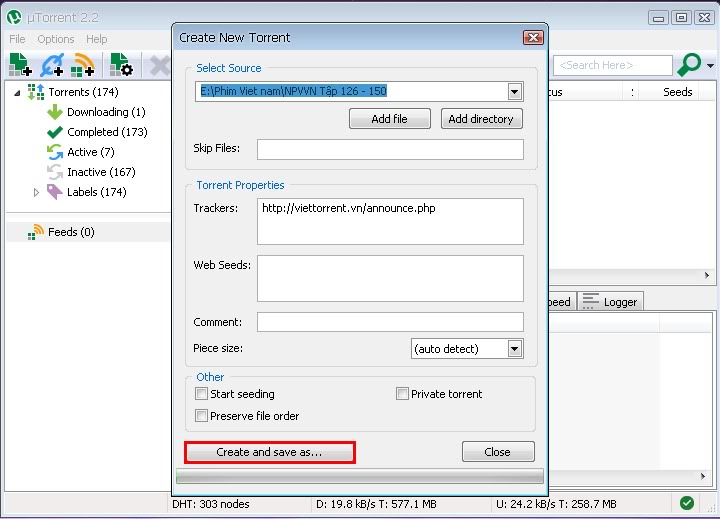The width and height of the screenshot is (720, 519).
Task: Click the torrent creation progress bar
Action: coord(360,476)
